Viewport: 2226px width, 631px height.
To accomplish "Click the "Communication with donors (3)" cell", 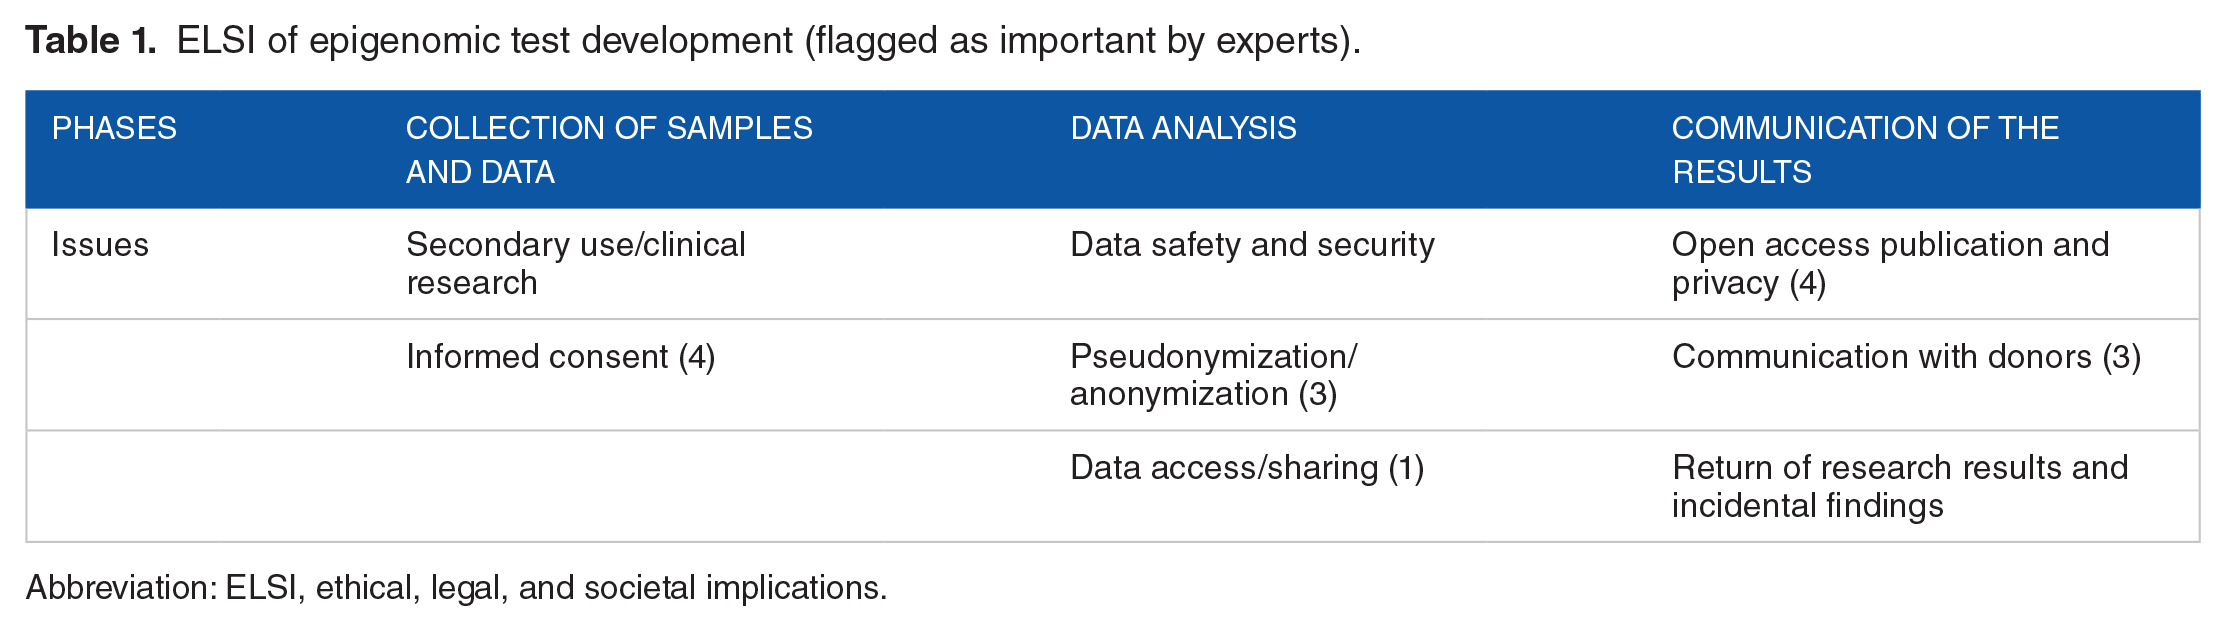I will pos(1906,357).
